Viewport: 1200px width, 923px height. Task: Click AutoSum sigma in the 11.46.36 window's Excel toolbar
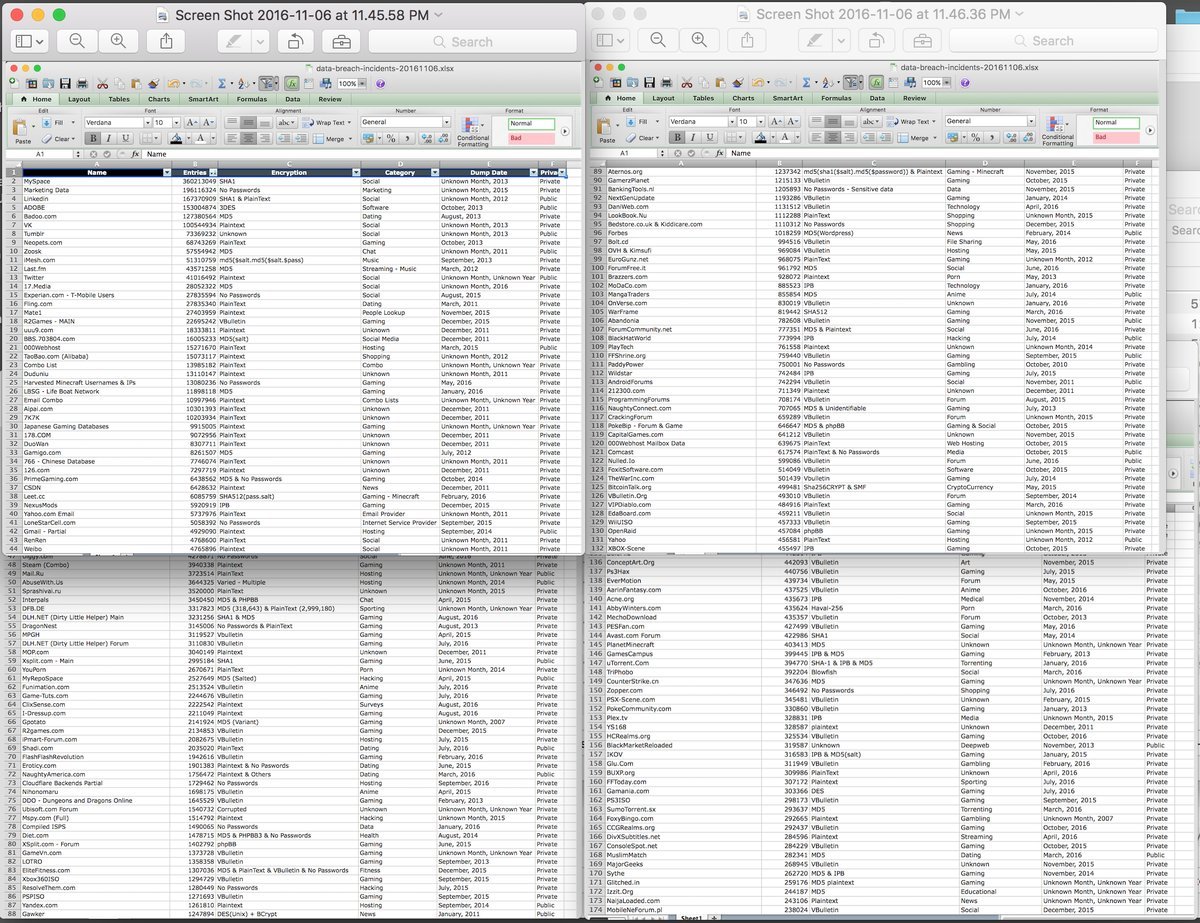(808, 83)
